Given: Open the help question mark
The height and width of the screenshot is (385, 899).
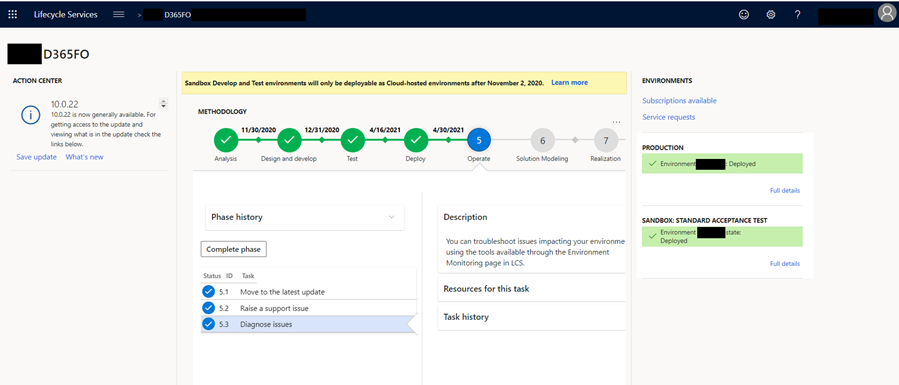Looking at the screenshot, I should pos(798,15).
